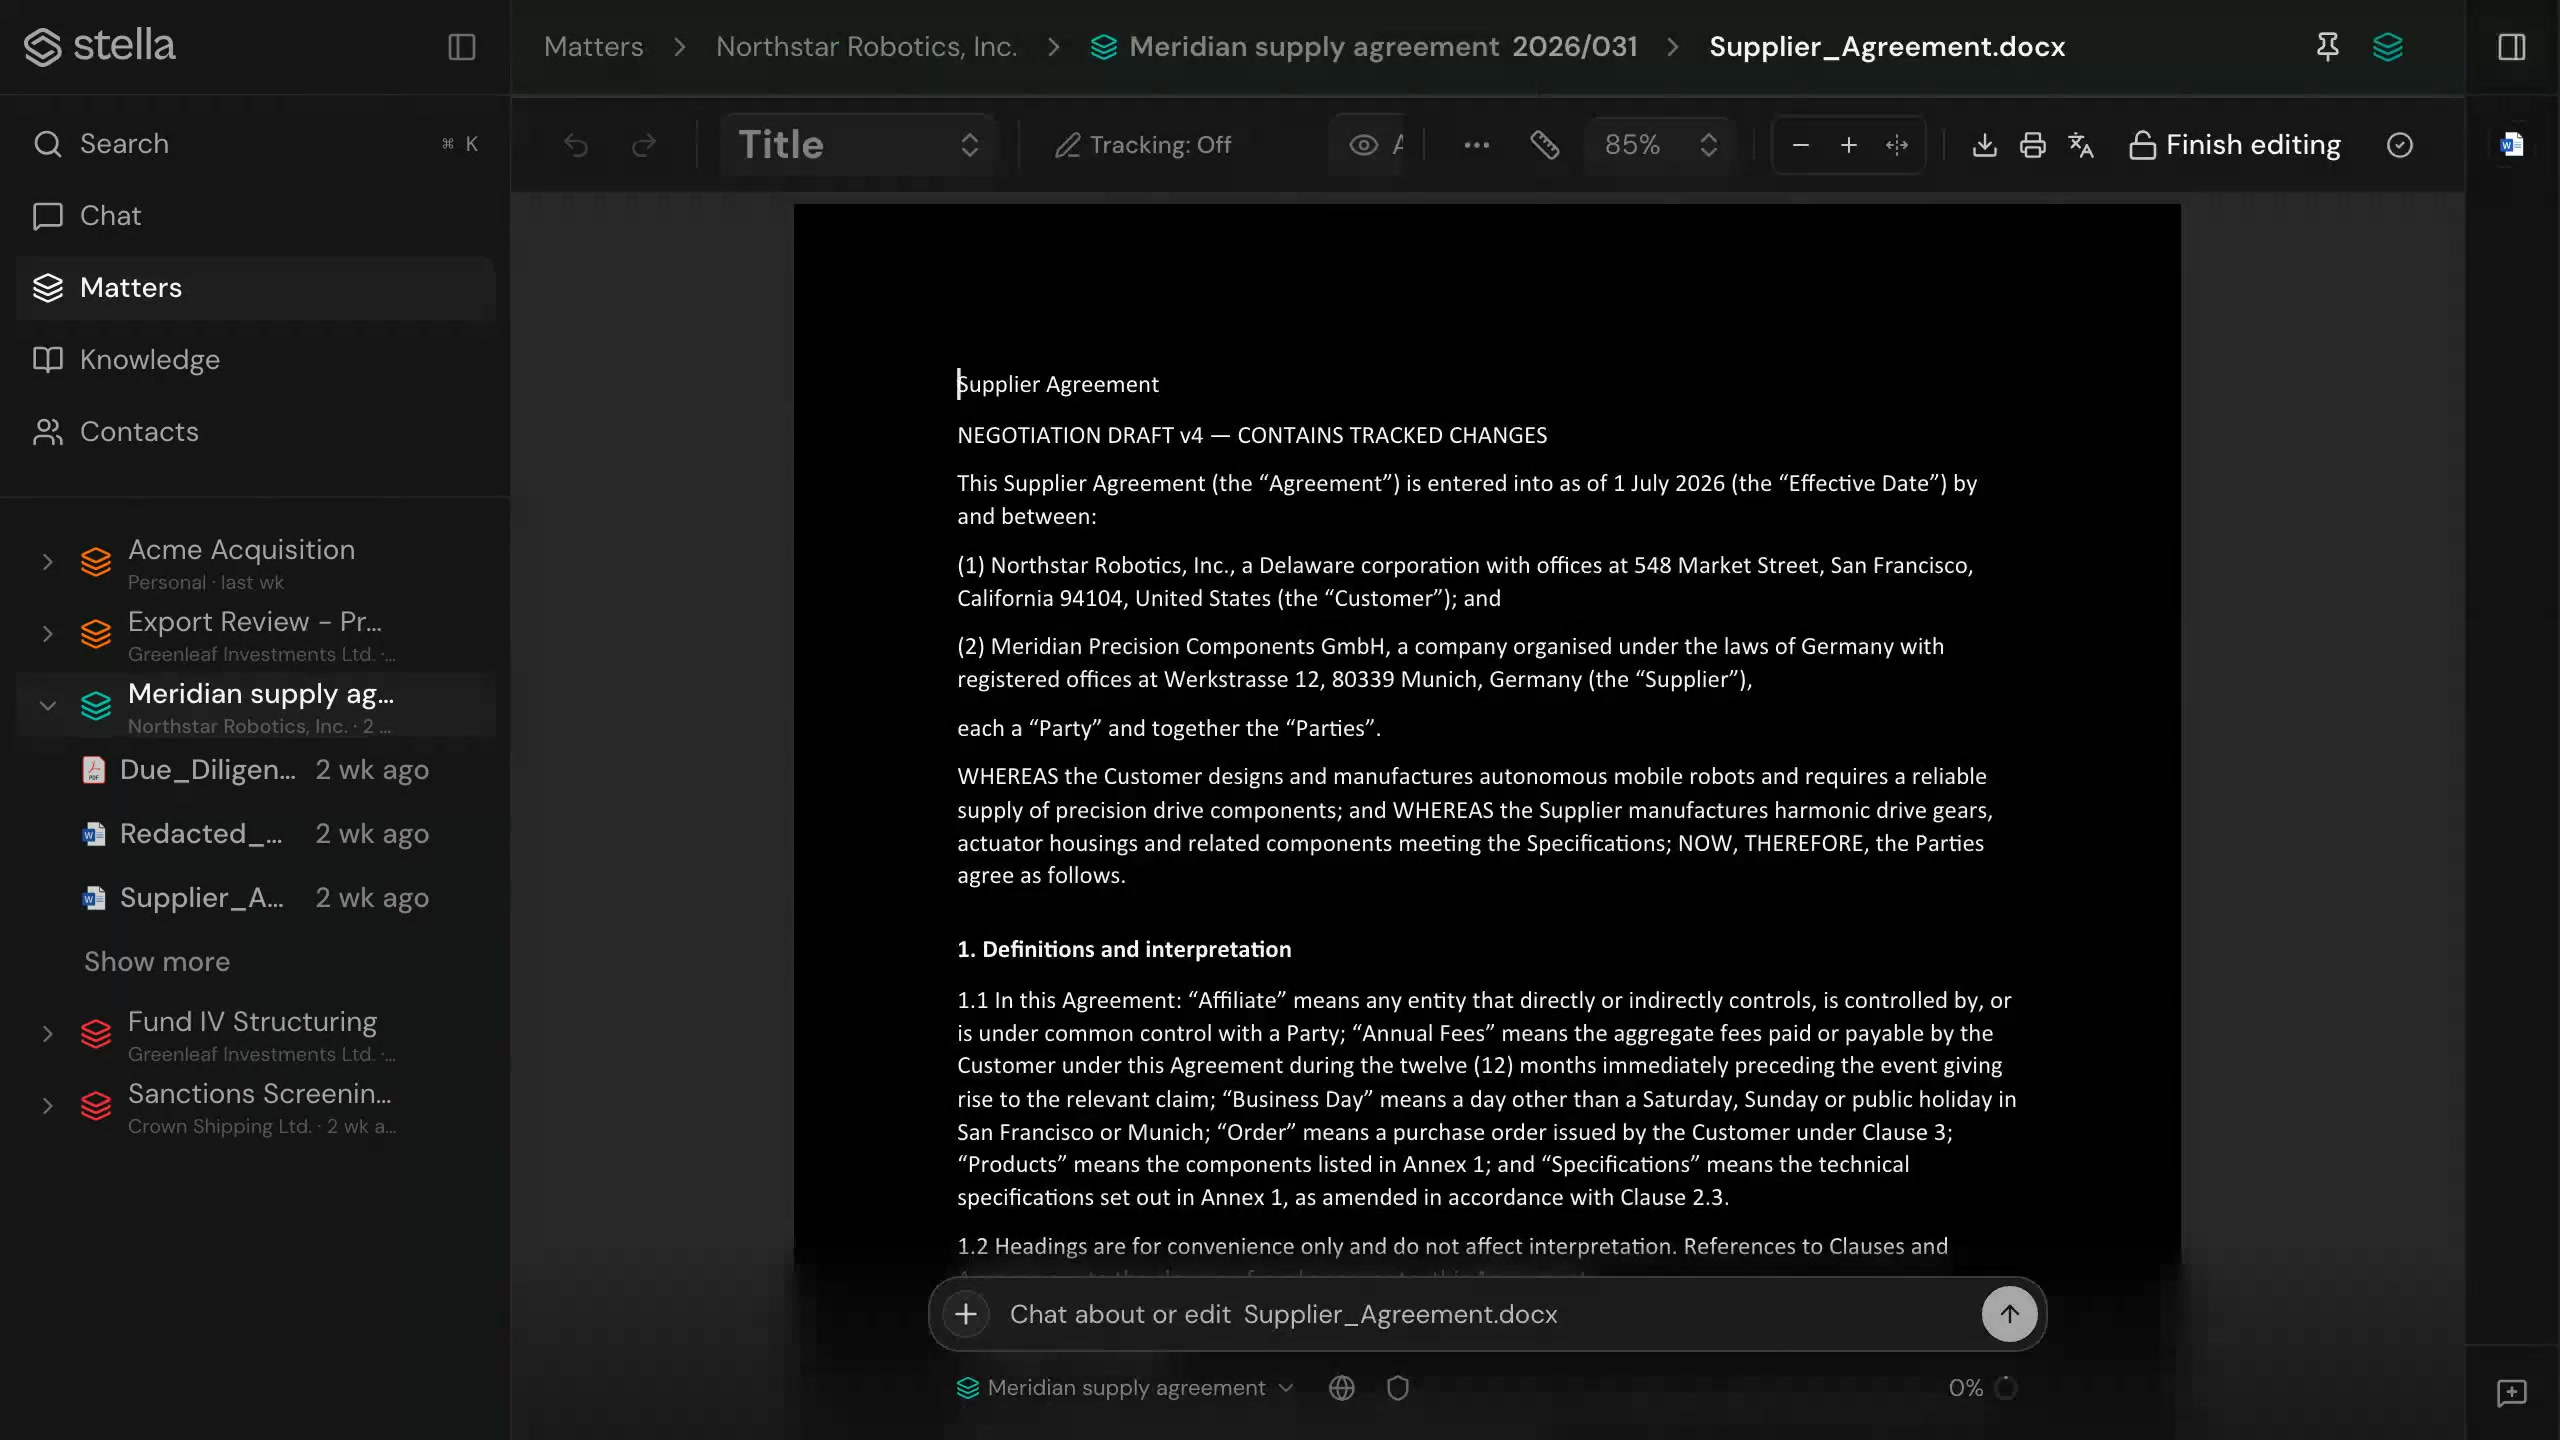The width and height of the screenshot is (2560, 1440).
Task: Open the Due_Diligence PDF file
Action: (256, 770)
